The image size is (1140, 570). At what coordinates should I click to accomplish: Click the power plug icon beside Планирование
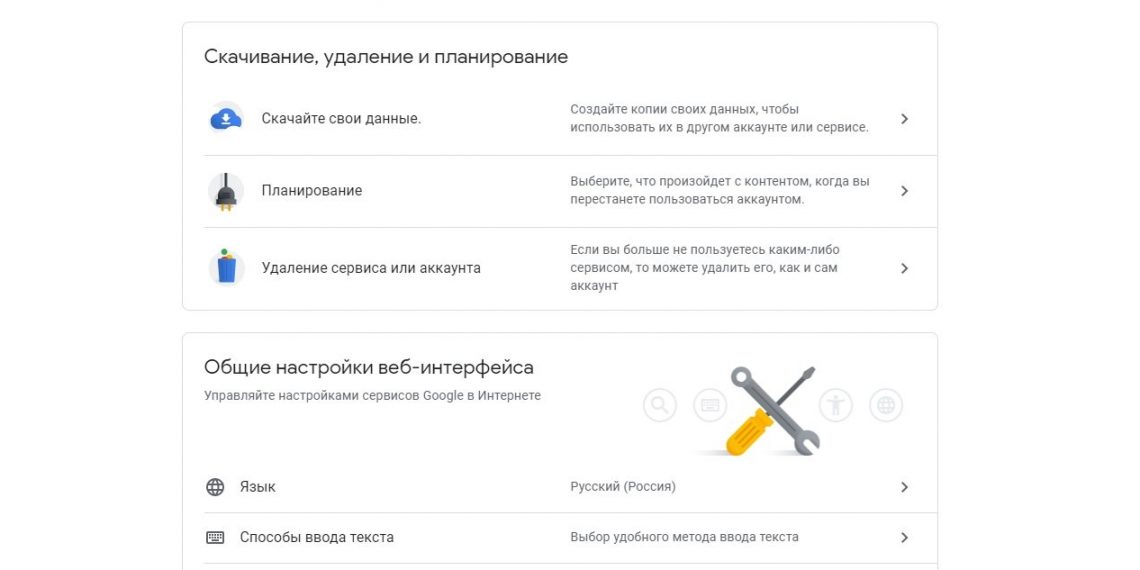[x=225, y=191]
